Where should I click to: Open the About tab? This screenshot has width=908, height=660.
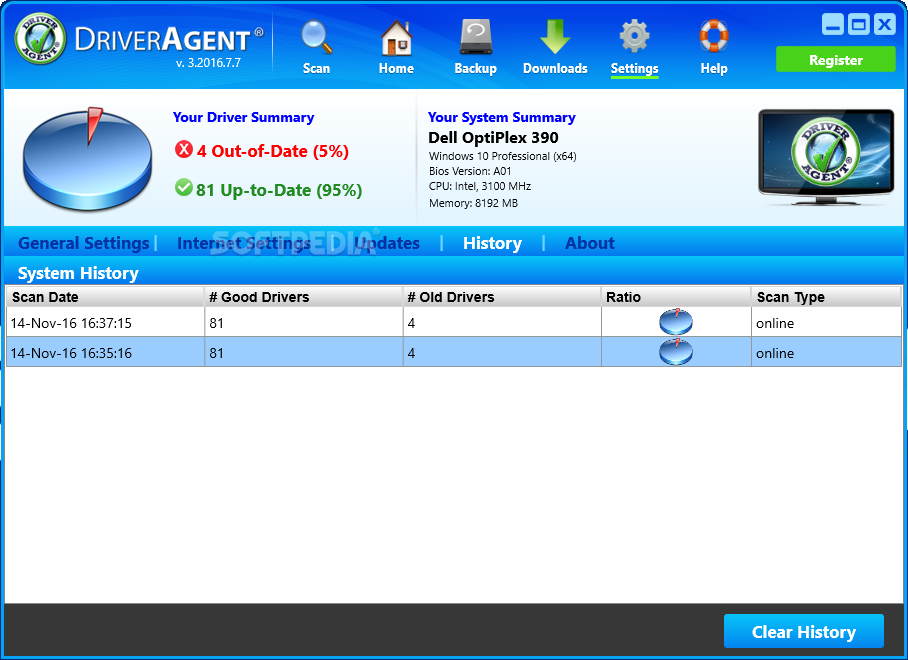[590, 243]
